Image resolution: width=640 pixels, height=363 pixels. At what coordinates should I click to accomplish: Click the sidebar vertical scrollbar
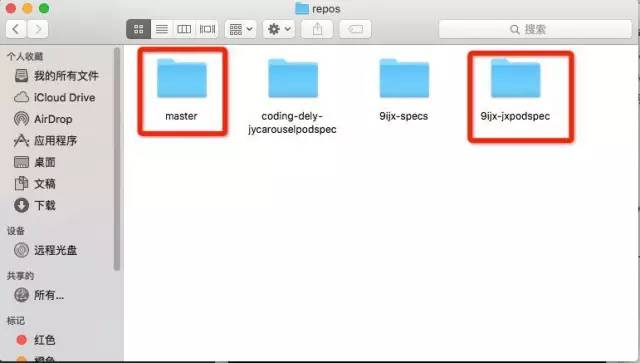coord(117,158)
